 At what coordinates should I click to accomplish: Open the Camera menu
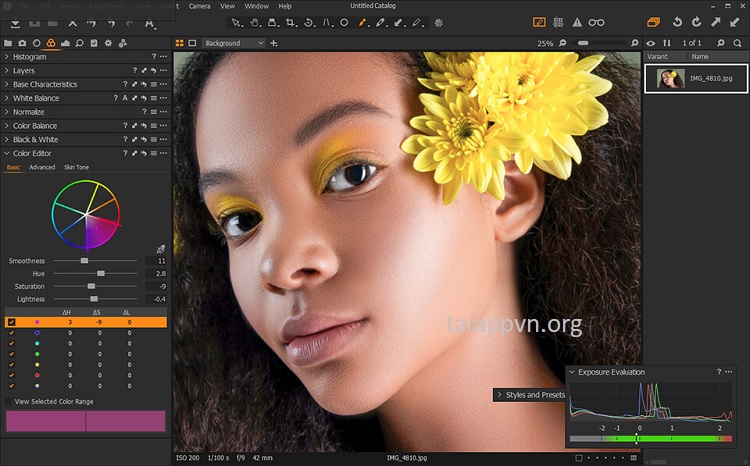(x=199, y=6)
